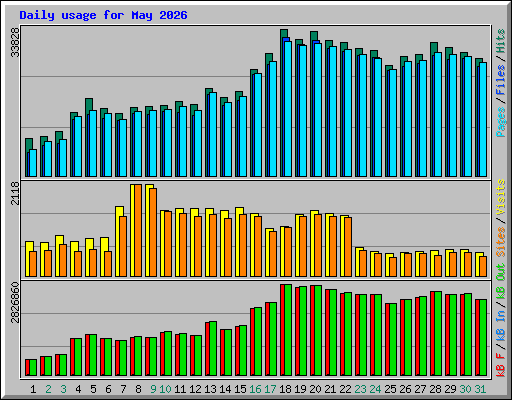
Task: Click the 2118 visits scale label
Action: click(x=15, y=193)
